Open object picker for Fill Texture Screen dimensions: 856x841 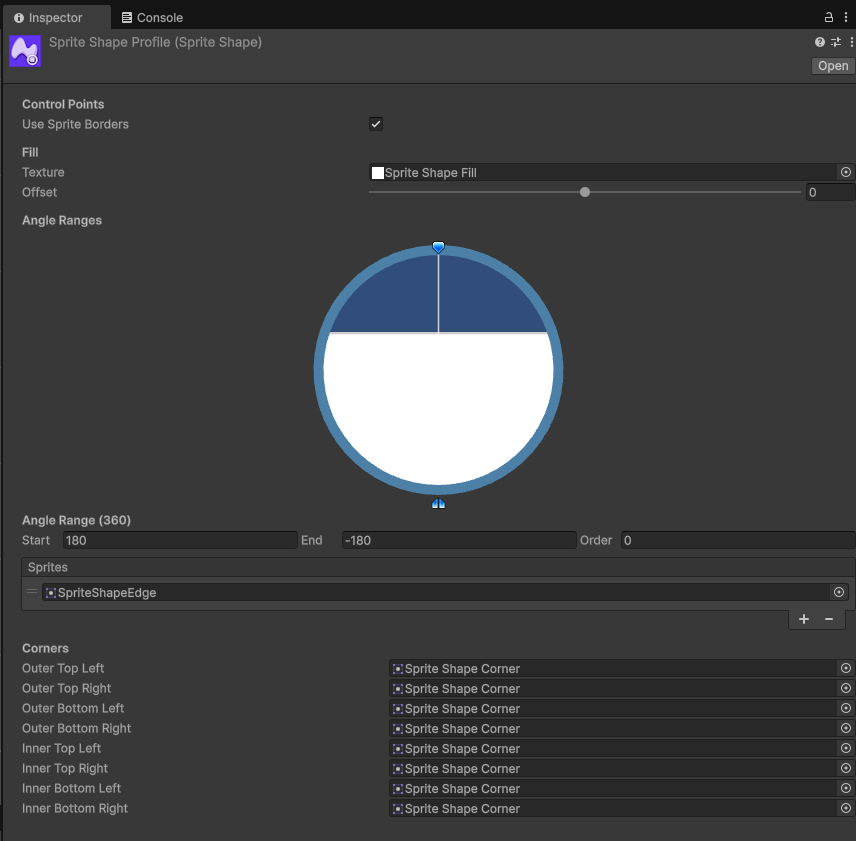click(x=846, y=172)
